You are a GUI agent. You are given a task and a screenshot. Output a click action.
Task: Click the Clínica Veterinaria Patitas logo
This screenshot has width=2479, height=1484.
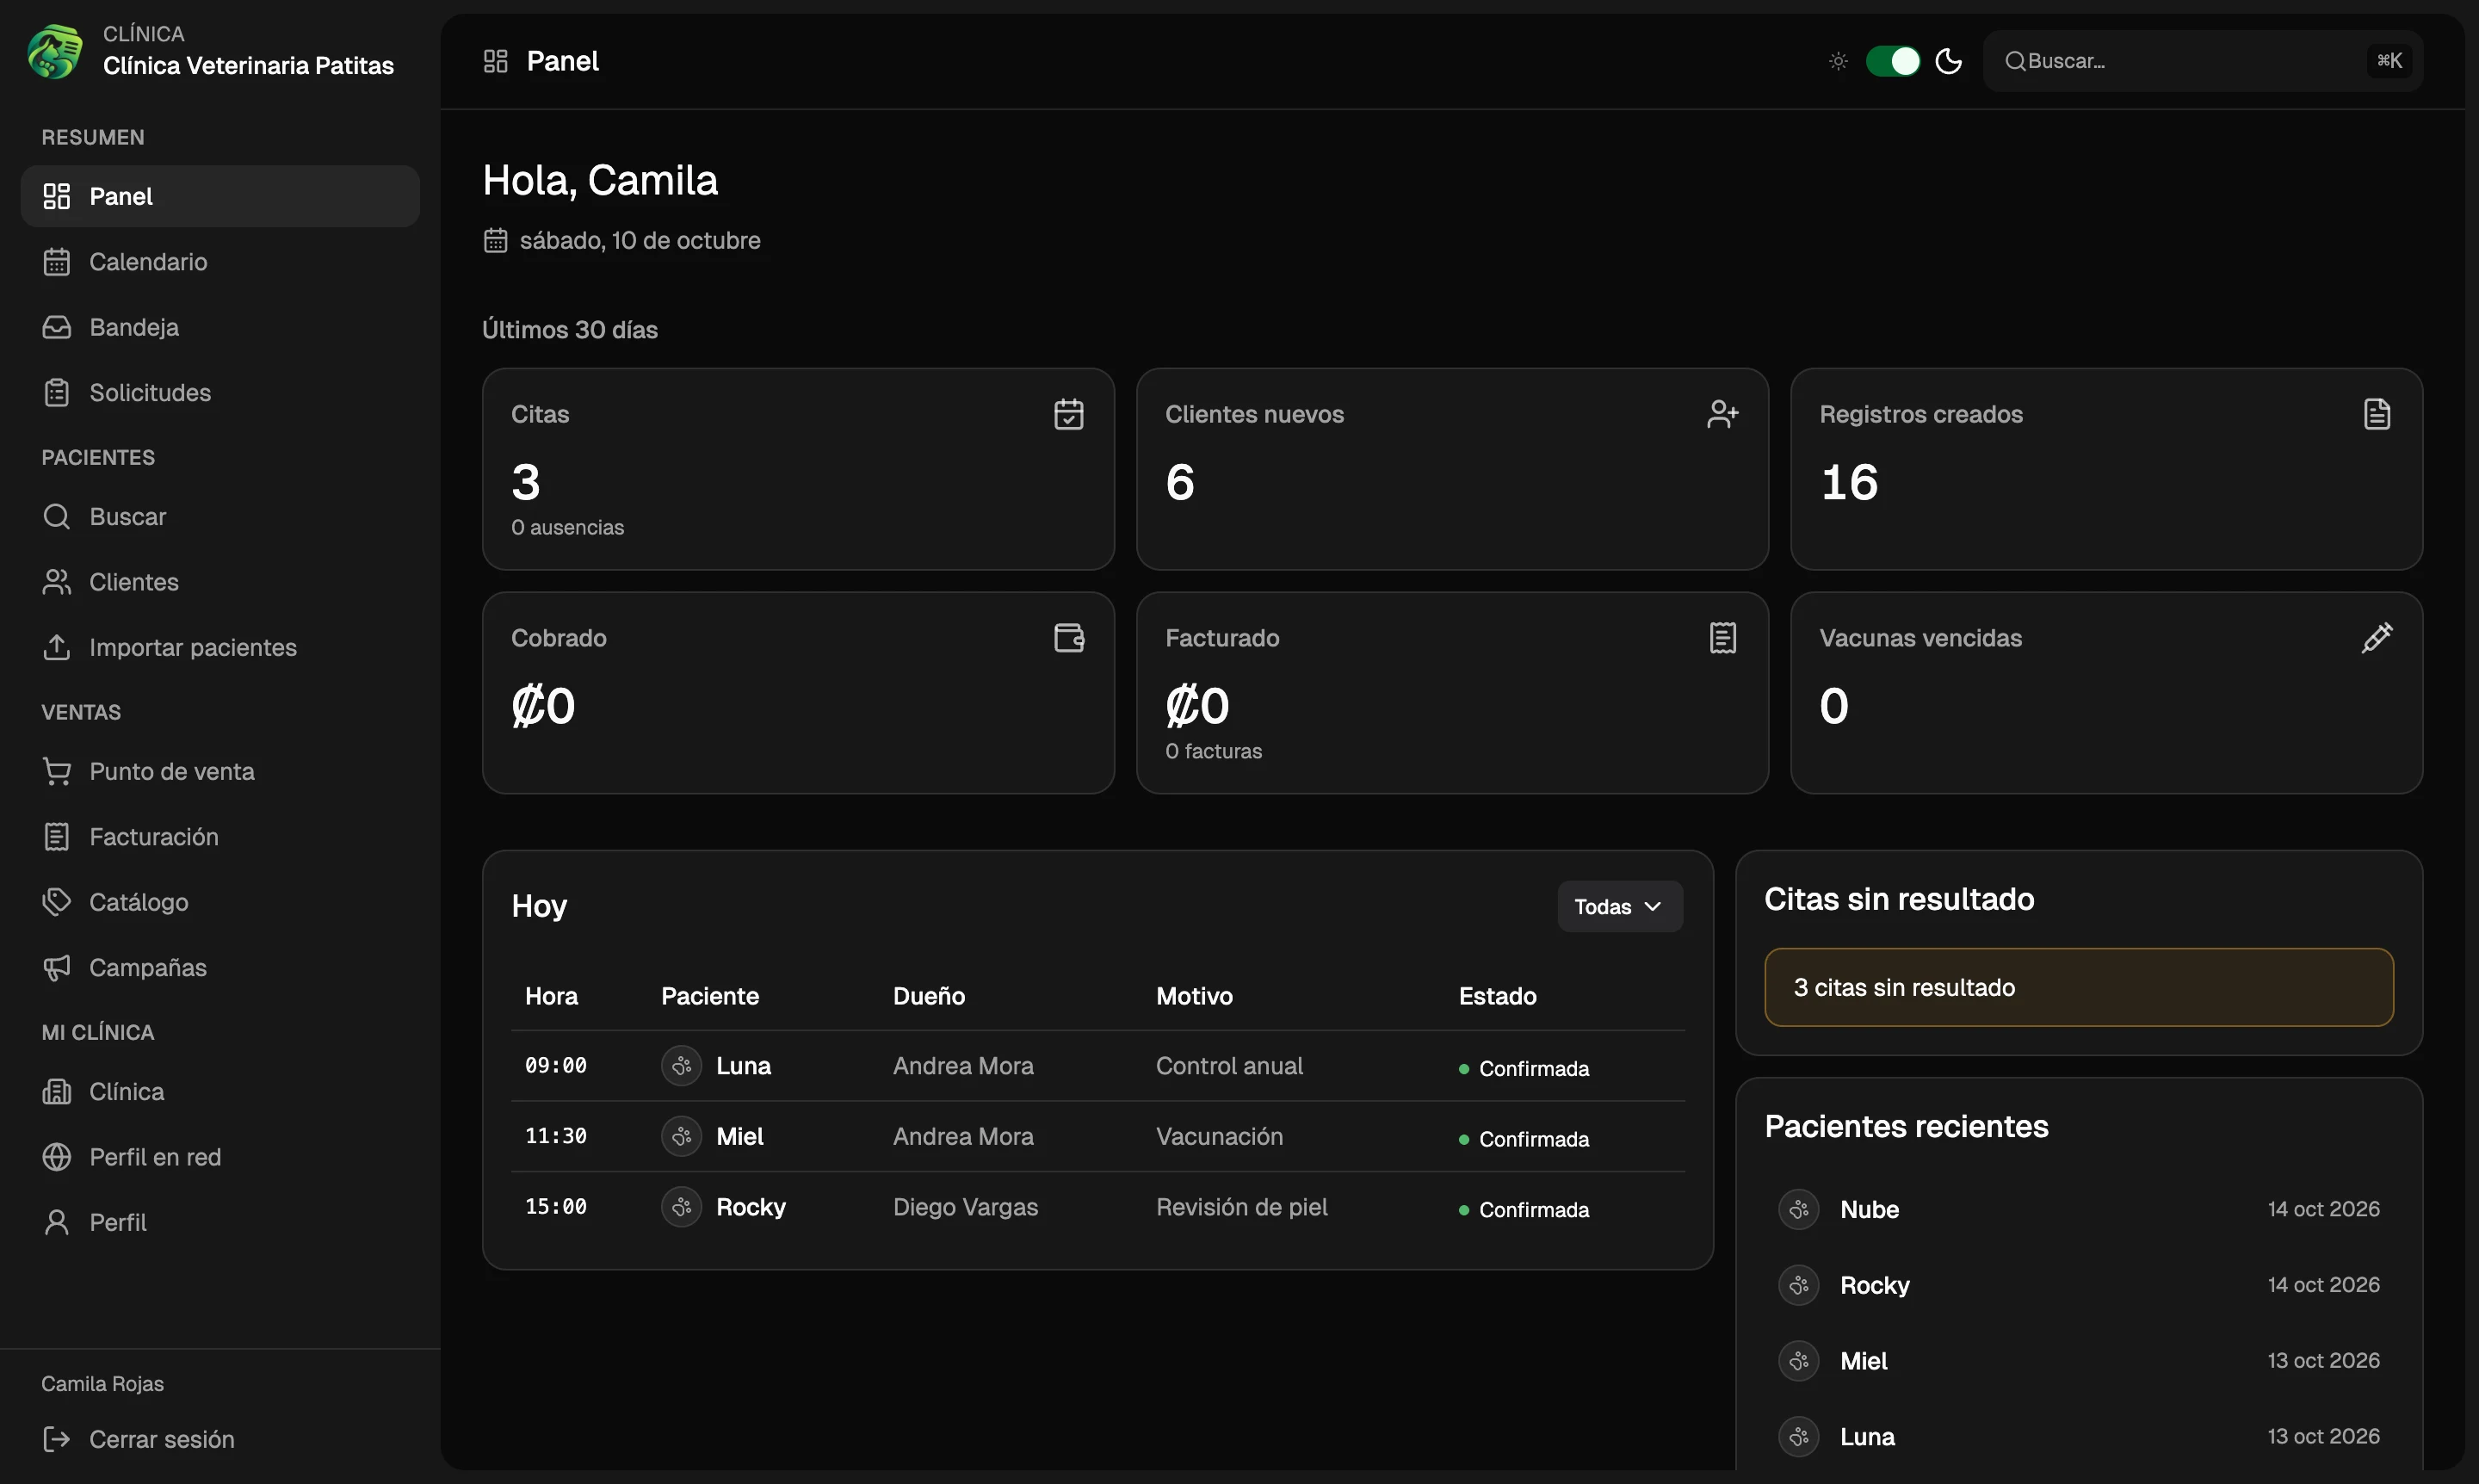(x=55, y=51)
